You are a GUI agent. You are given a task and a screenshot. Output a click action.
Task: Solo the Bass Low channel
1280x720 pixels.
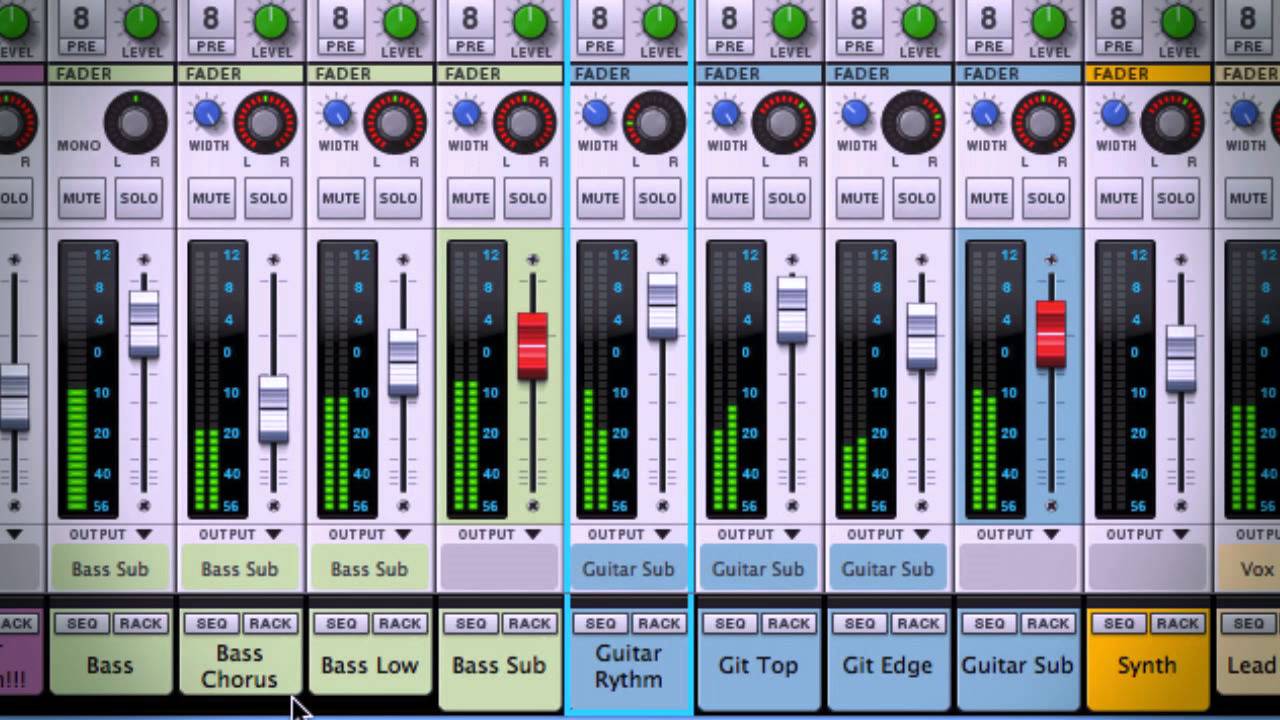coord(398,198)
